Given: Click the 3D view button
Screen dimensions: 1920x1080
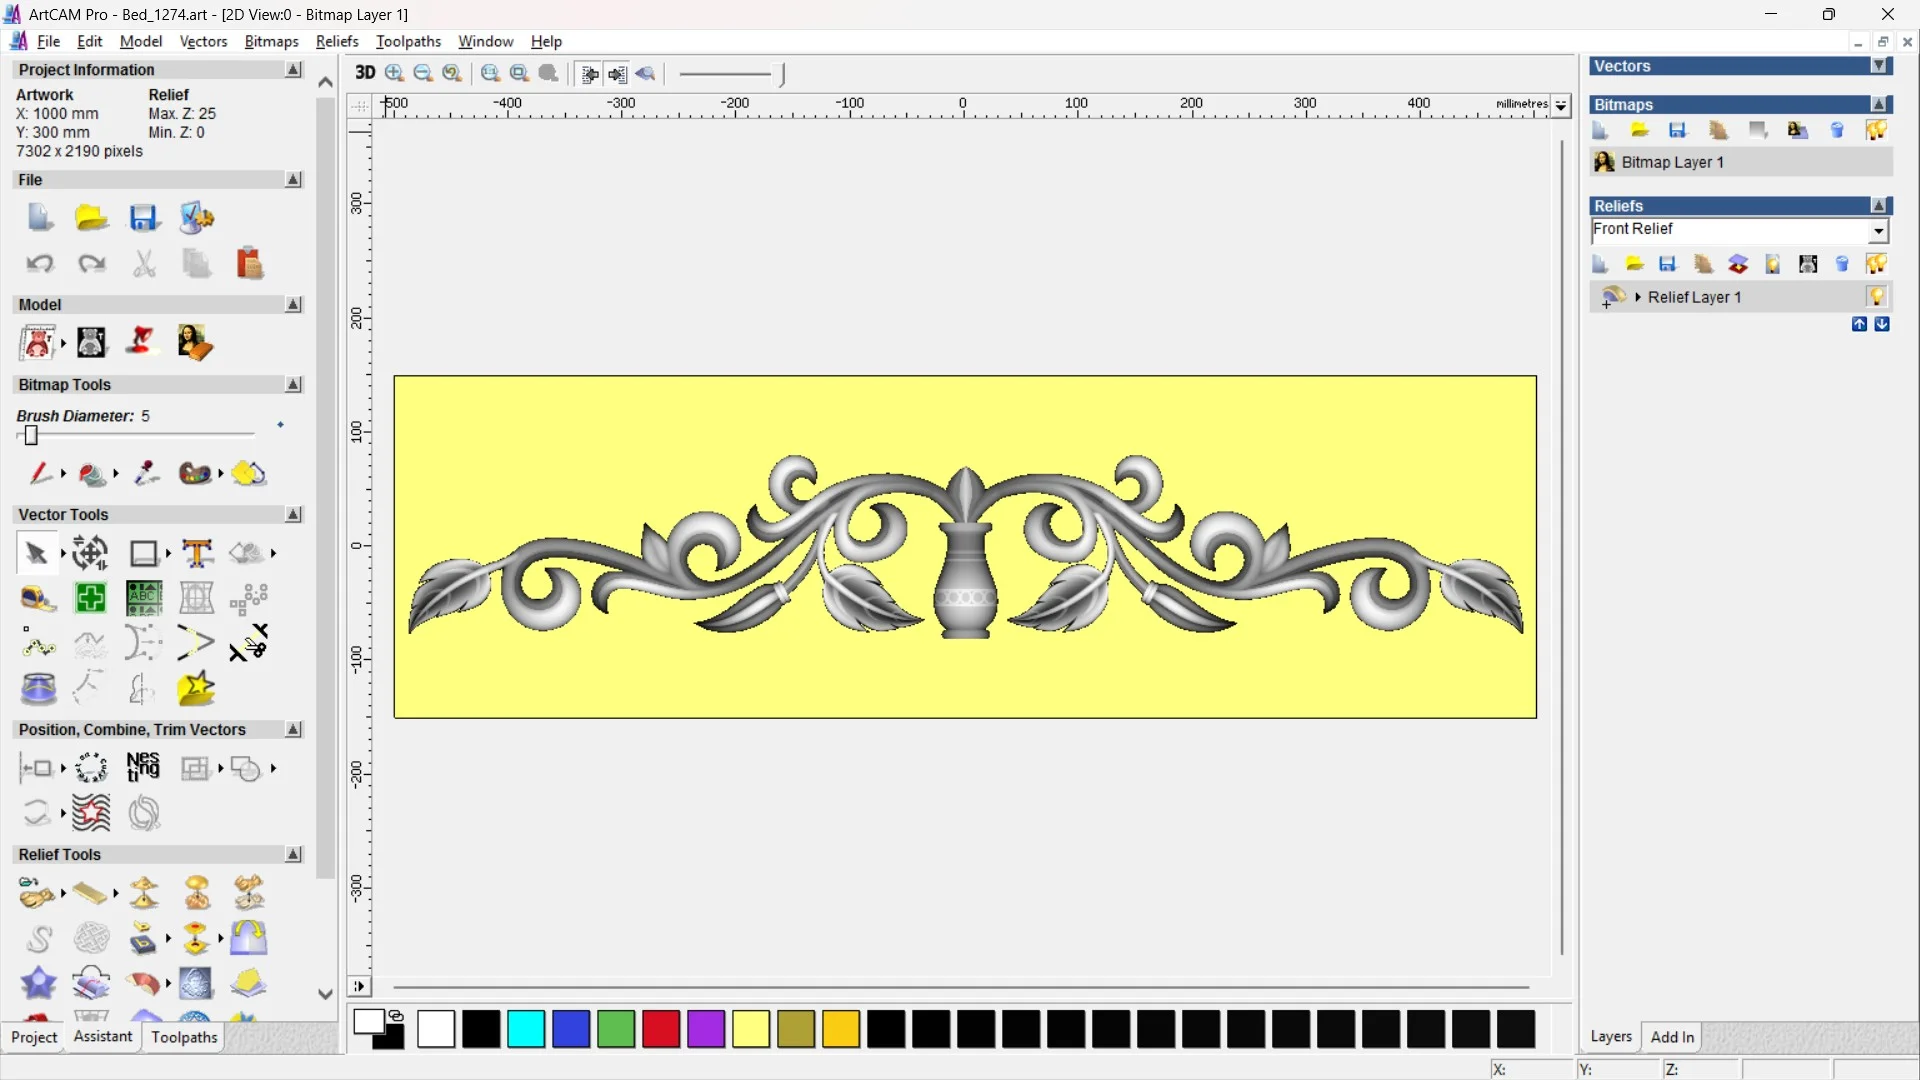Looking at the screenshot, I should click(365, 73).
